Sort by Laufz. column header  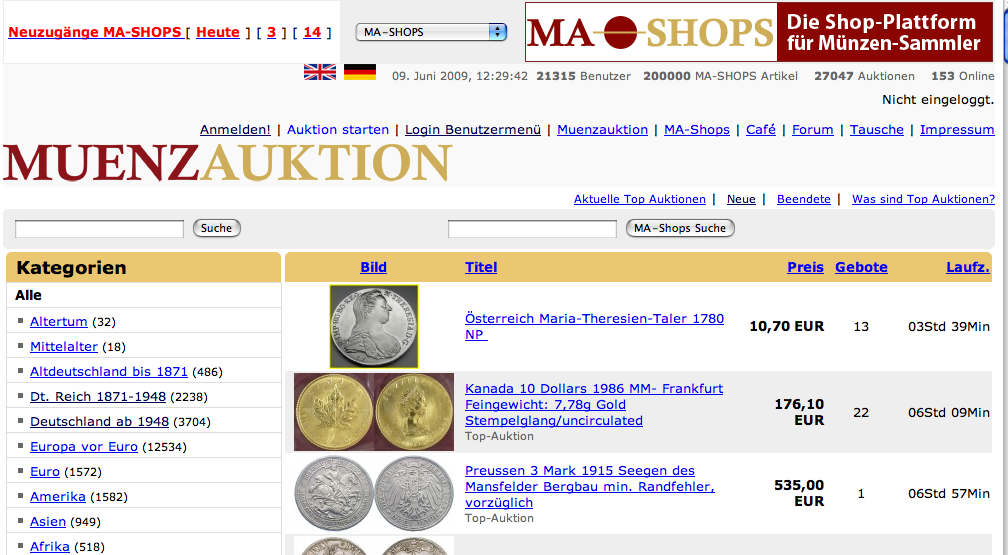tap(968, 267)
